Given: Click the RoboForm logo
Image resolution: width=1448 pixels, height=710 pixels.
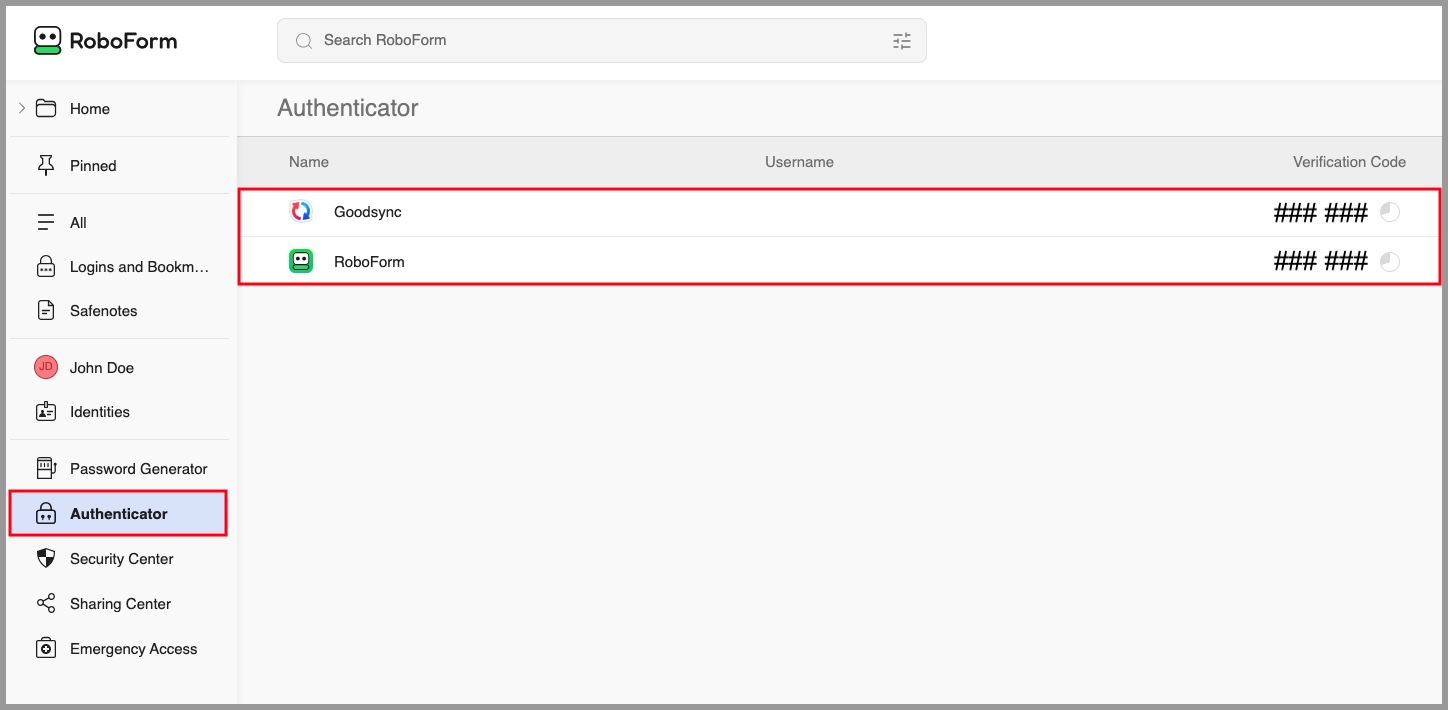Looking at the screenshot, I should [x=105, y=40].
